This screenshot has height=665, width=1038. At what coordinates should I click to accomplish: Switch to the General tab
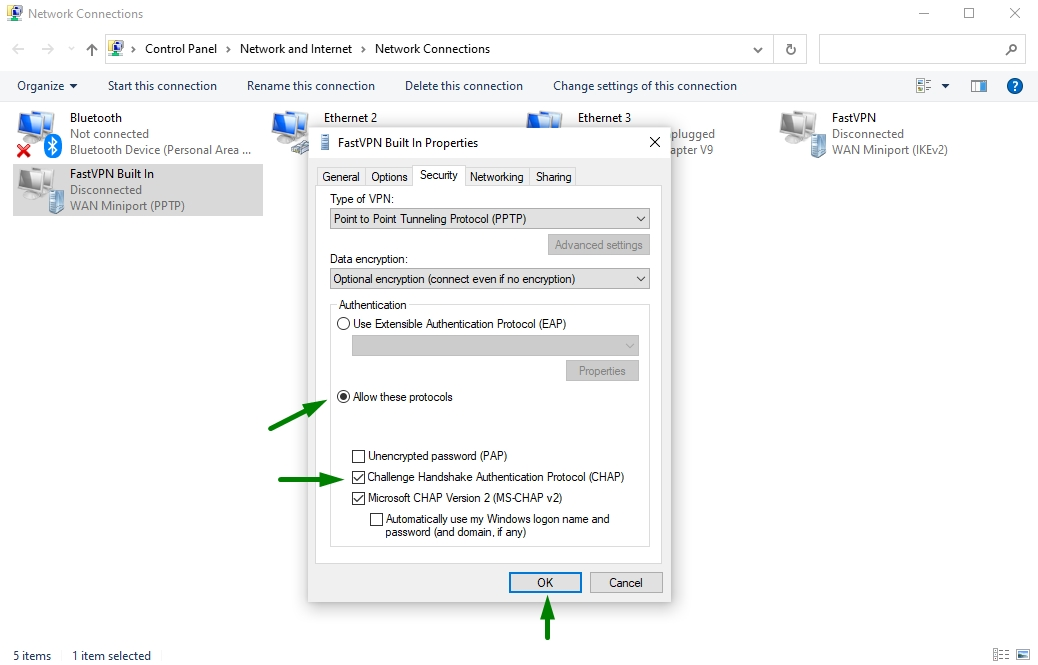point(341,177)
